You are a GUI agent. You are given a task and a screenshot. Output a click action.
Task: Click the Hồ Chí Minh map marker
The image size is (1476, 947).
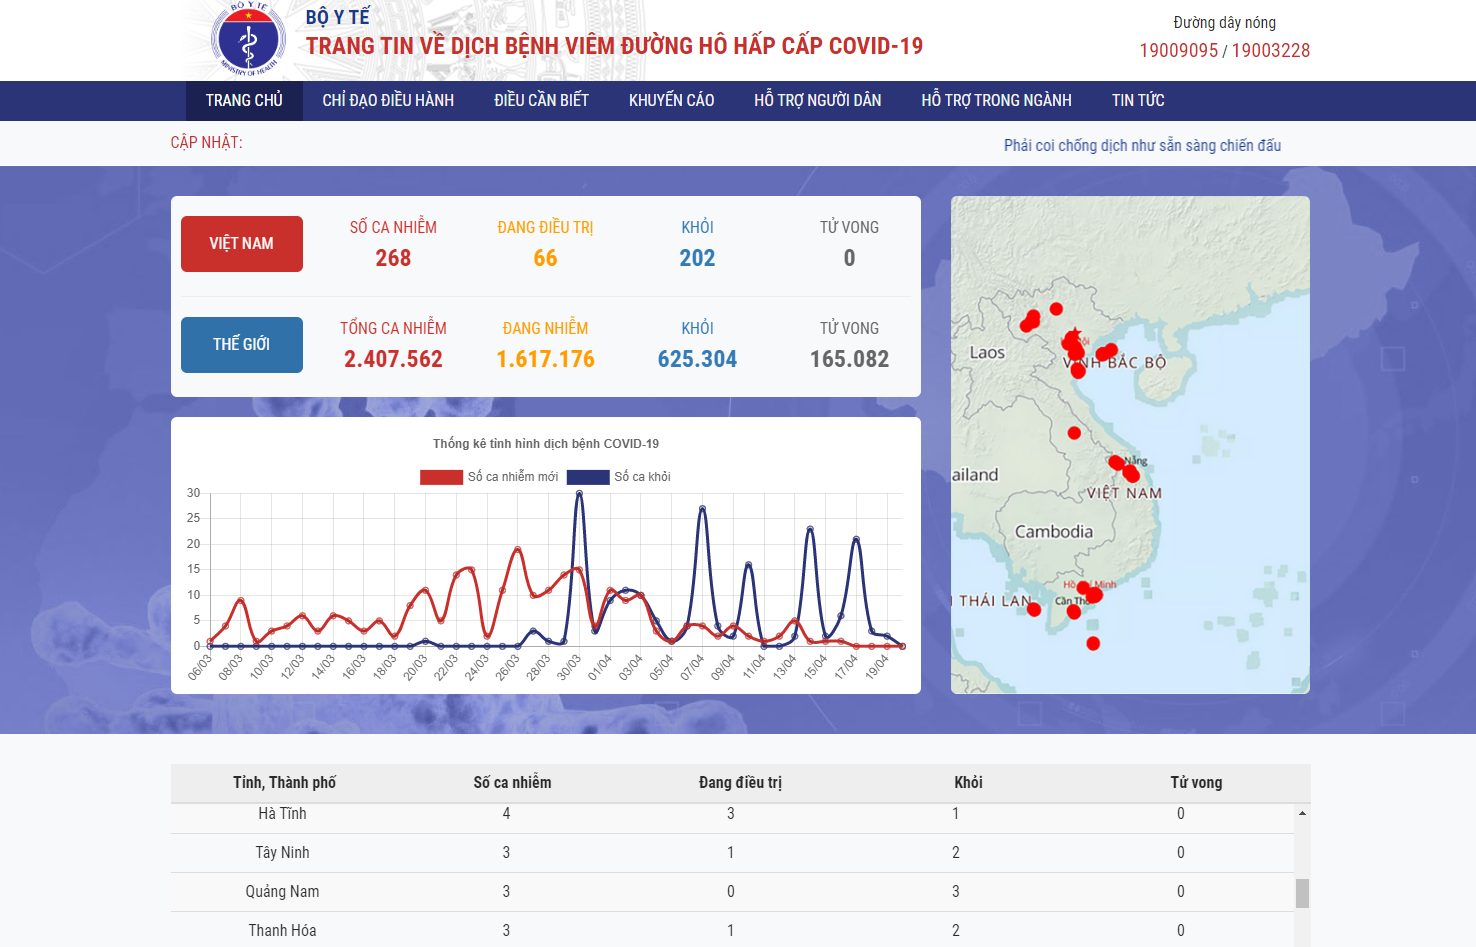click(1093, 595)
